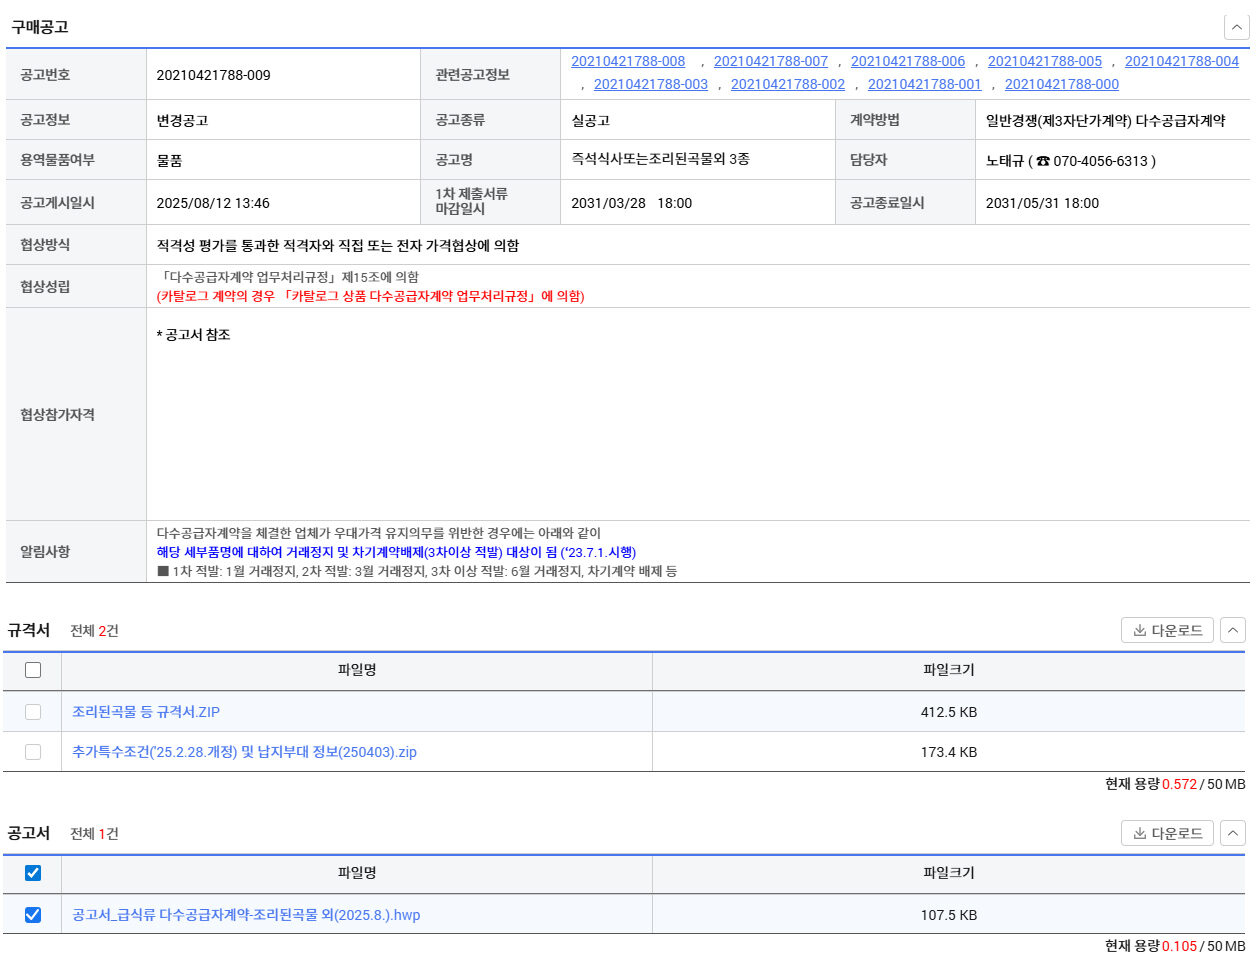
Task: Go to related notice 20210421788-004
Action: pos(1182,61)
